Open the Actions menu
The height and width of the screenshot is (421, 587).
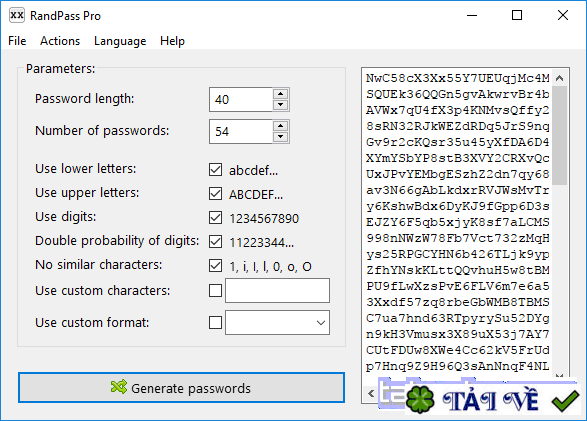(x=60, y=41)
